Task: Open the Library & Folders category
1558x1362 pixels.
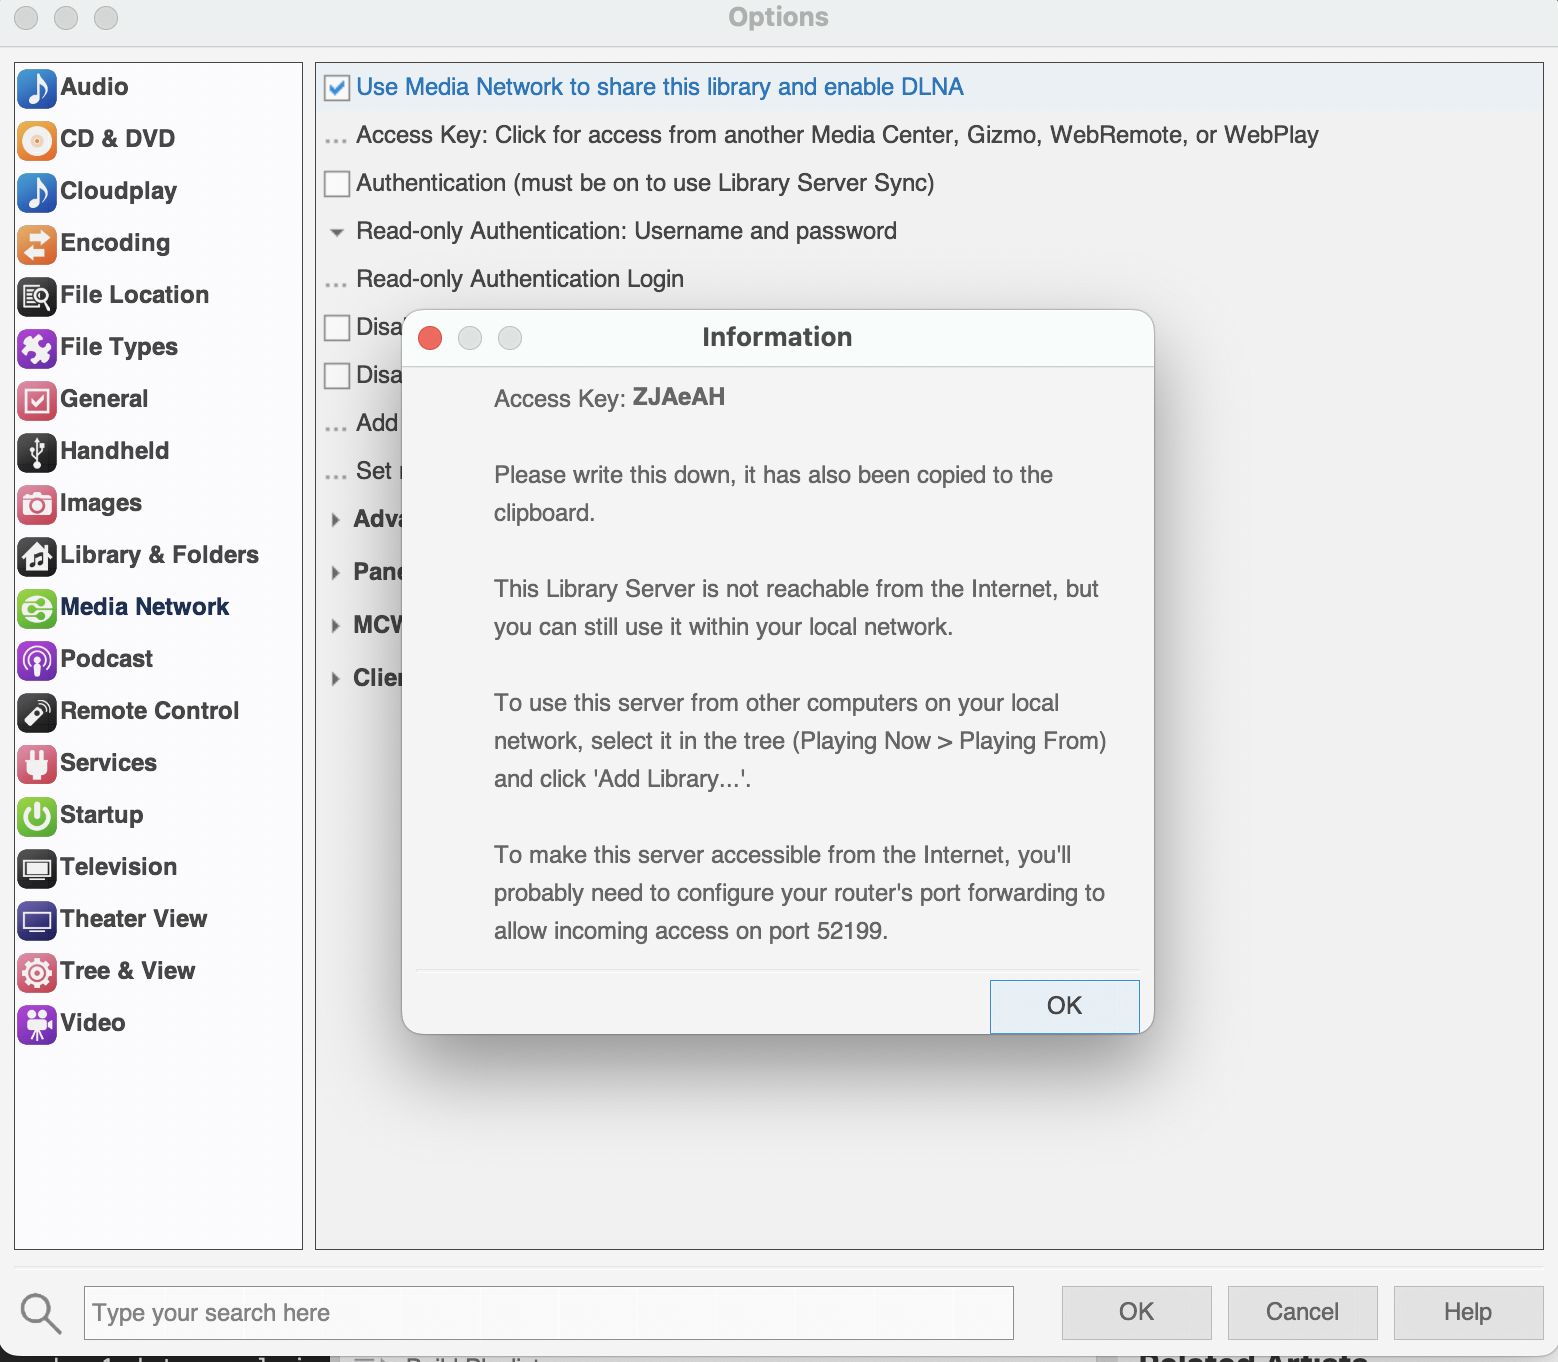Action: pos(159,555)
